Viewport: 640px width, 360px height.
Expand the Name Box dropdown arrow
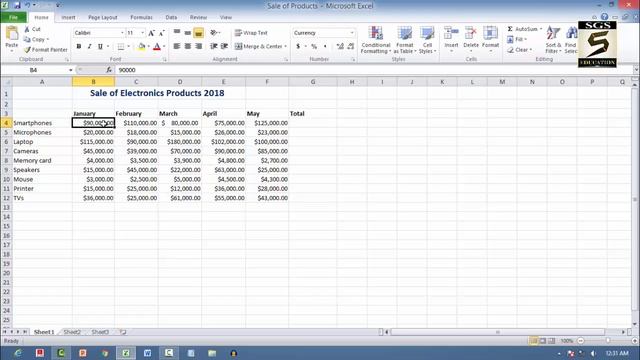tap(71, 70)
